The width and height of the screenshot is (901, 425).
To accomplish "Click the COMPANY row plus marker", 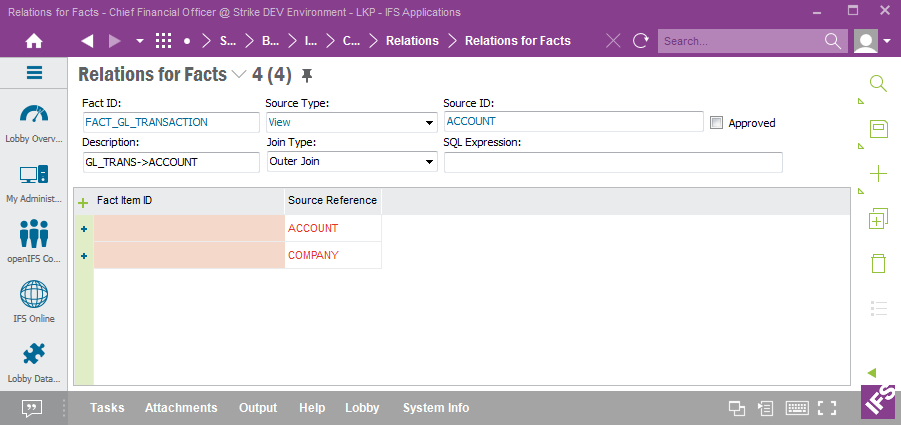I will click(84, 256).
